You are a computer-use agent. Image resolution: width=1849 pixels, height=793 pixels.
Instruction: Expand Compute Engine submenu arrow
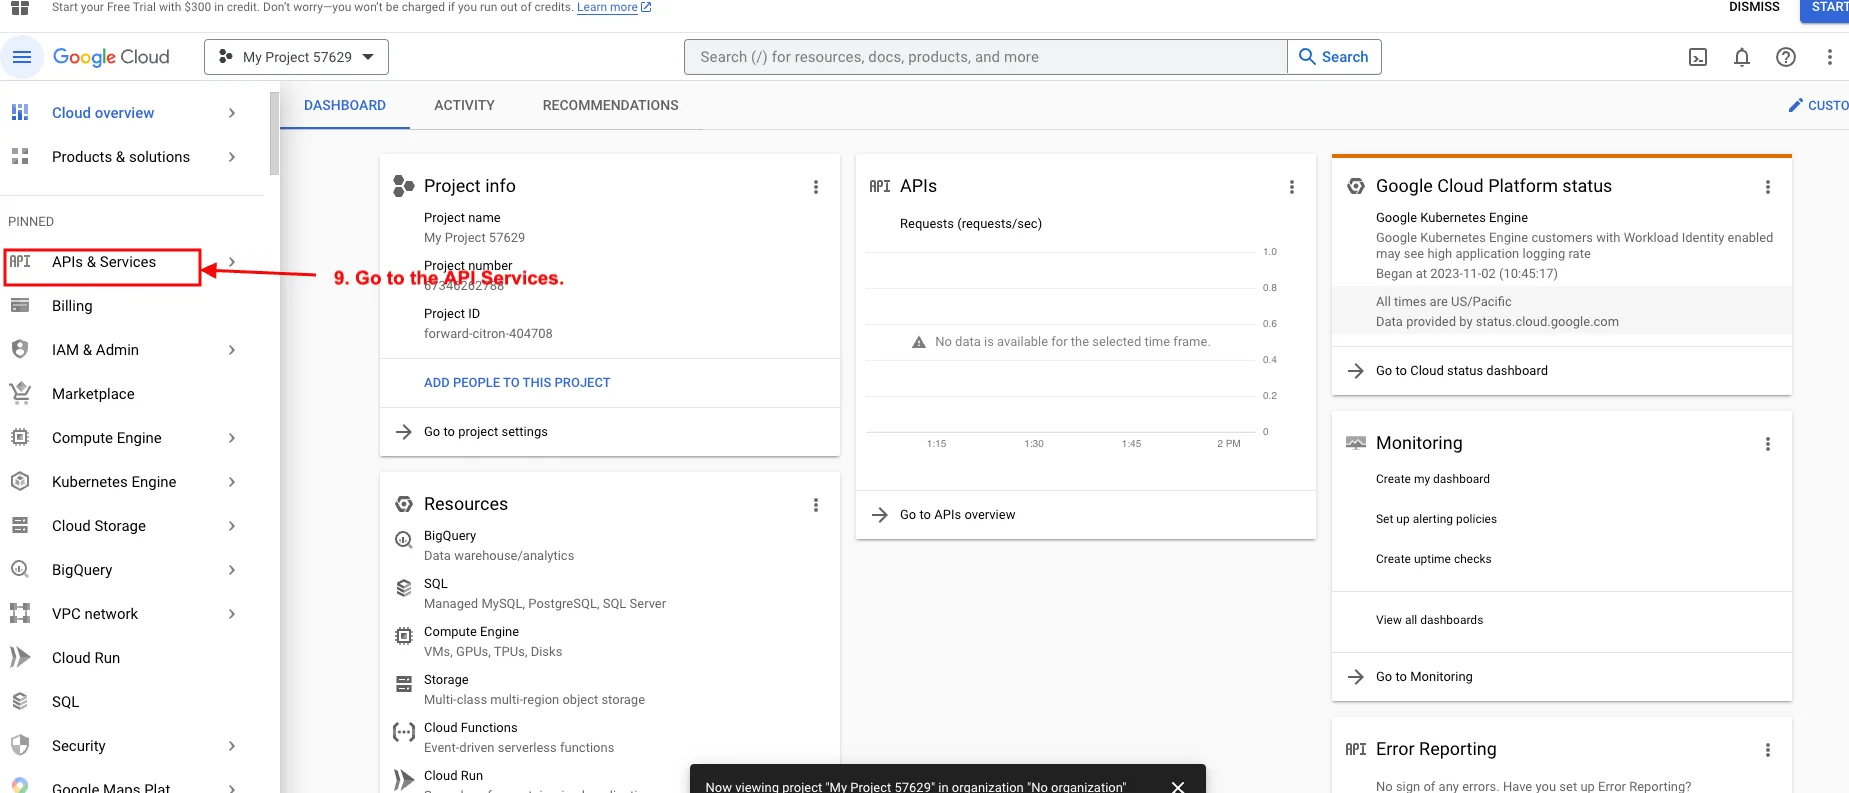click(232, 438)
